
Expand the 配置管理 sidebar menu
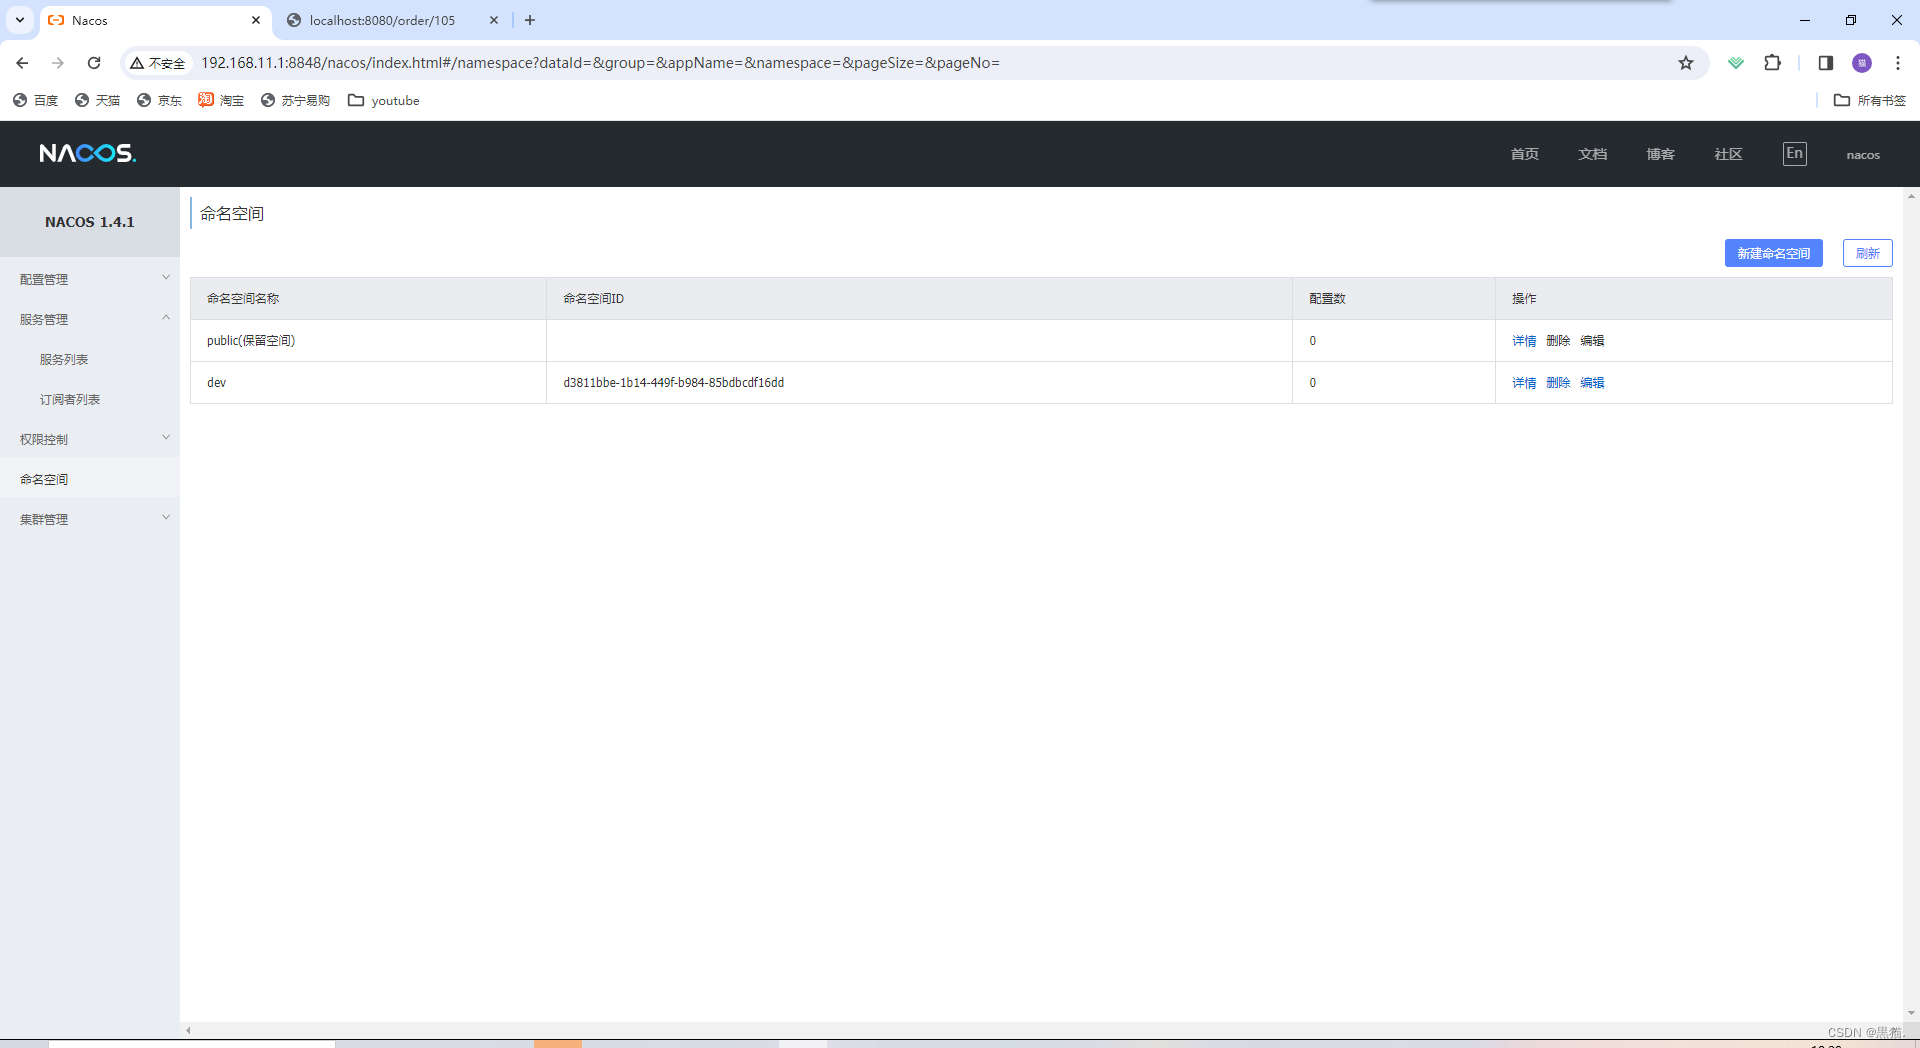90,279
